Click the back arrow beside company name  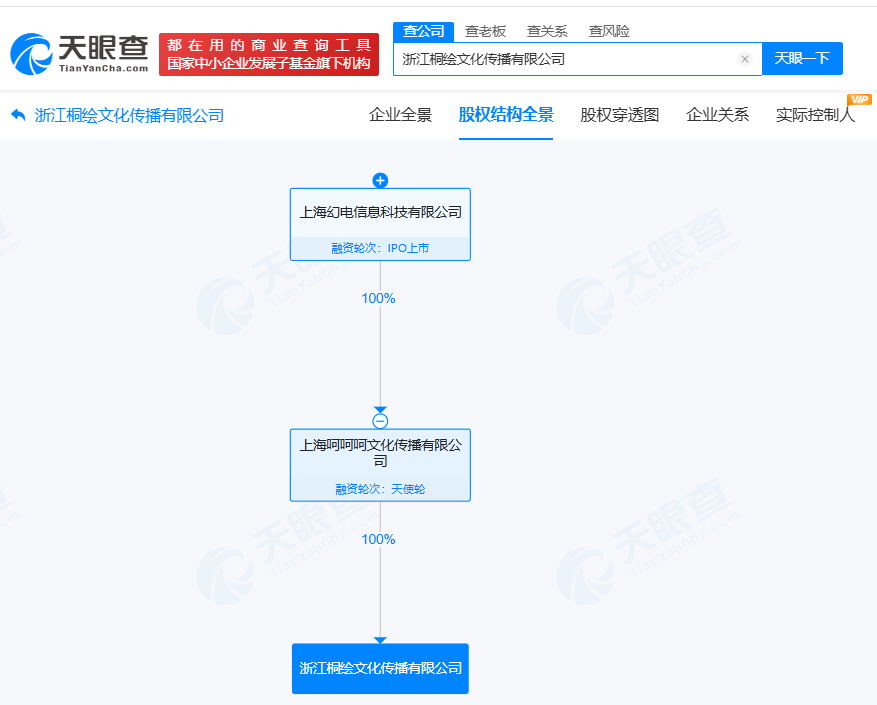pyautogui.click(x=18, y=115)
